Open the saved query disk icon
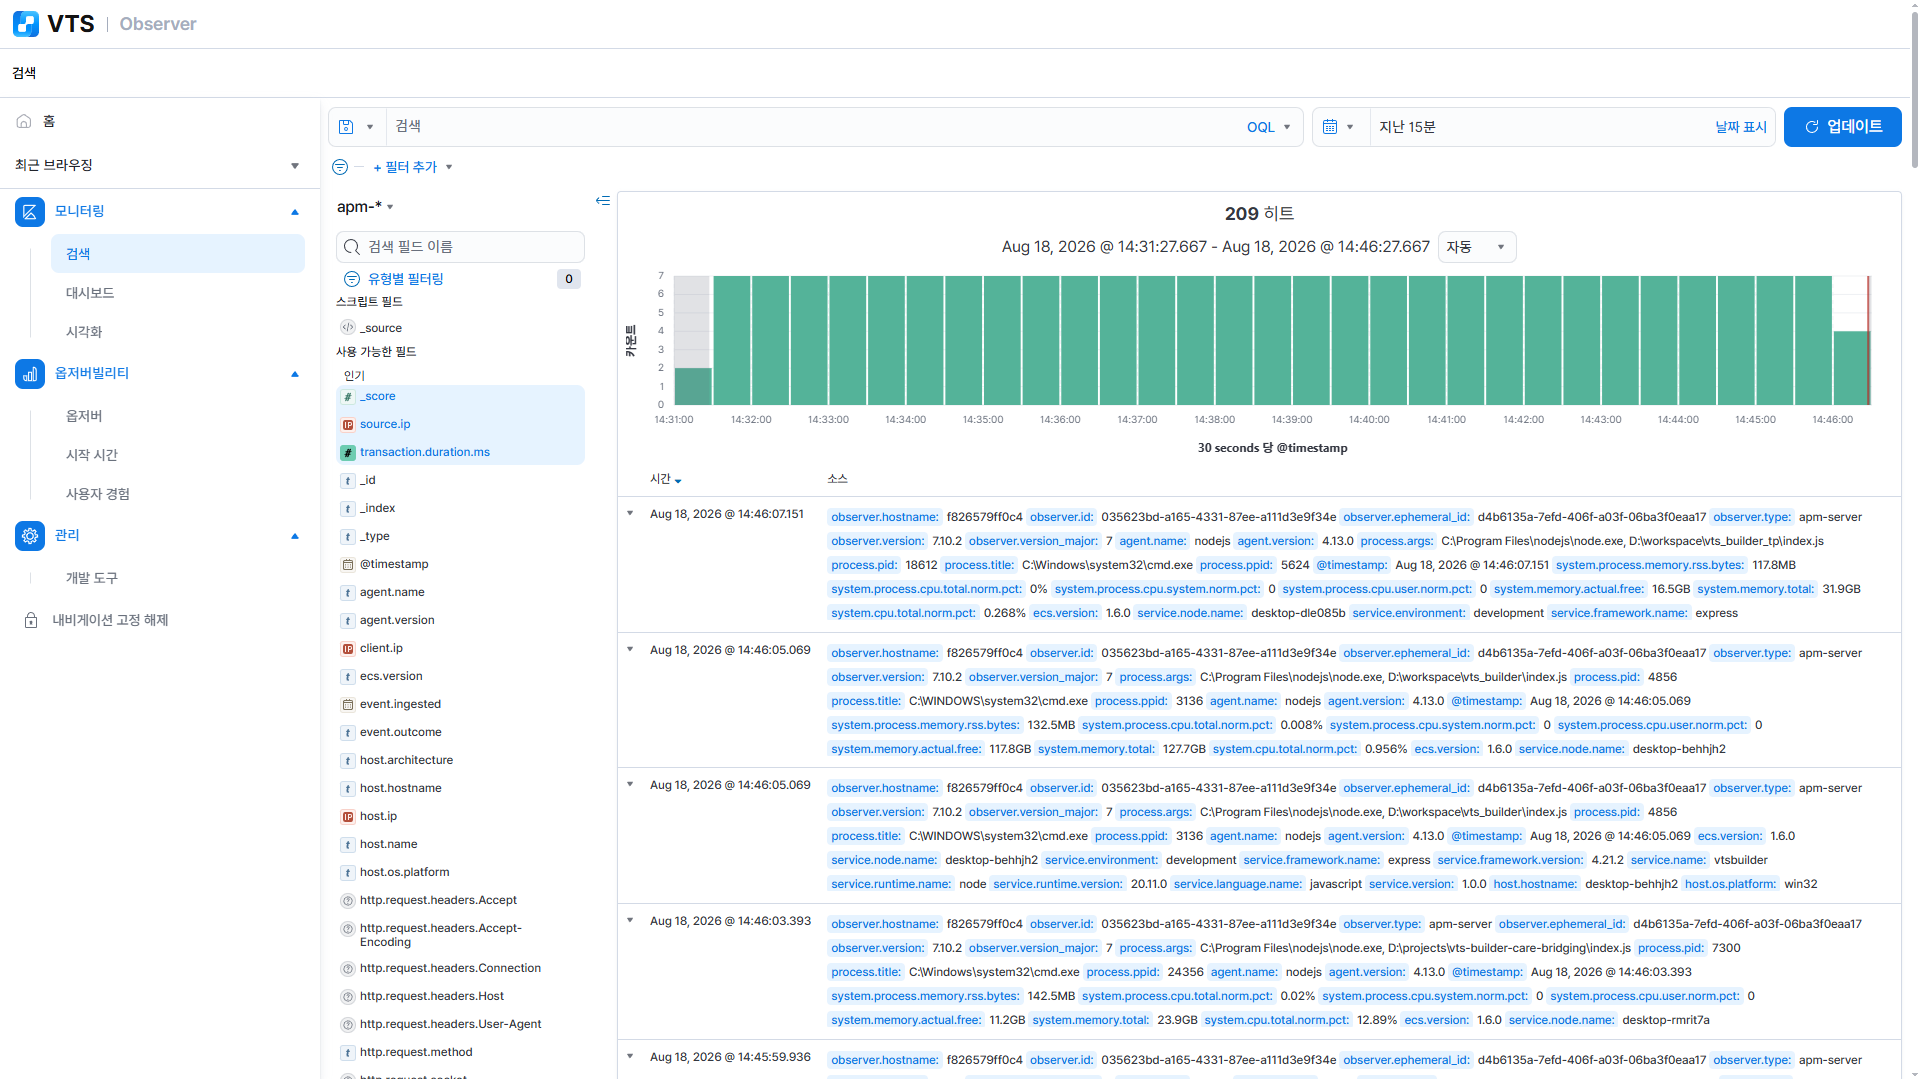Image resolution: width=1920 pixels, height=1079 pixels. (x=346, y=127)
